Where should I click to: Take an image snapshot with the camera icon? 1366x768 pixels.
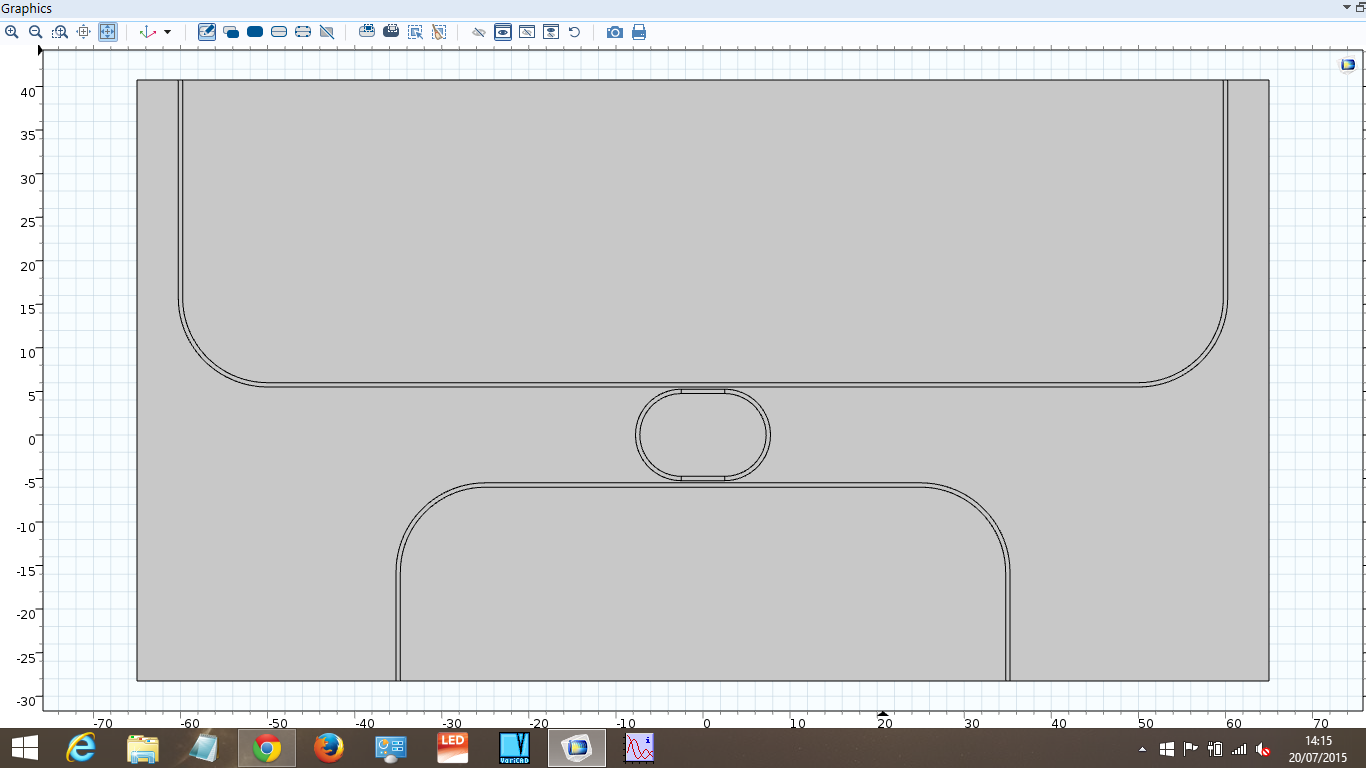pos(615,32)
